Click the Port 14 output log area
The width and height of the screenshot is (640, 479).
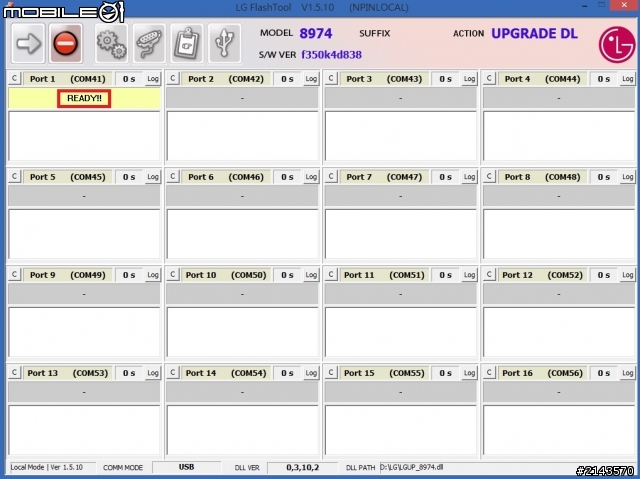click(242, 430)
